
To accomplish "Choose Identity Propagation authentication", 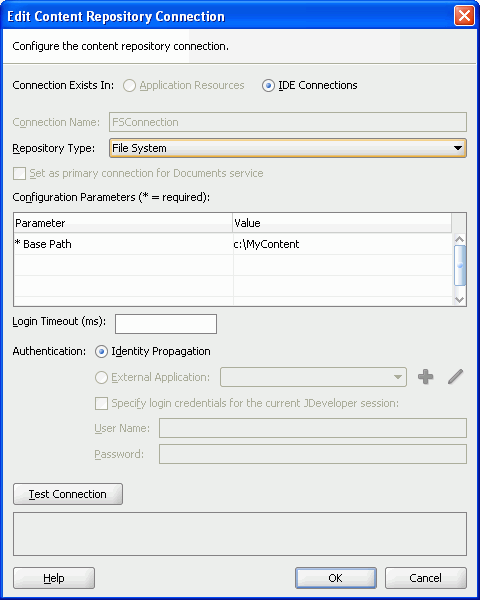I will (101, 351).
